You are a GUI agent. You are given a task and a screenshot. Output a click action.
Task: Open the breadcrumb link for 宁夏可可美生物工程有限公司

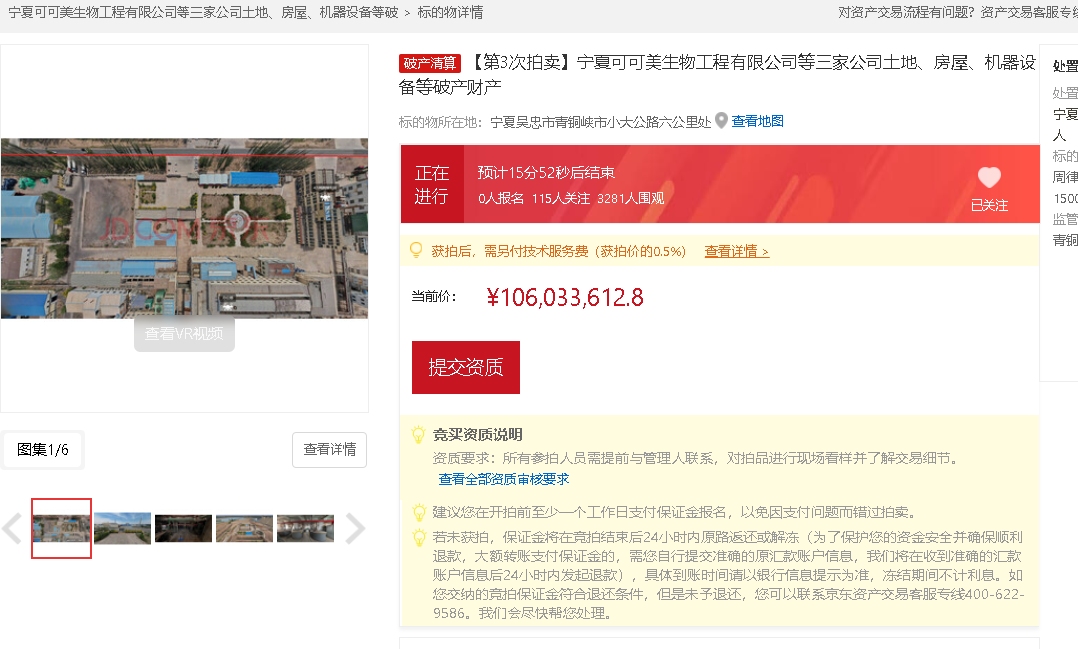coord(204,12)
